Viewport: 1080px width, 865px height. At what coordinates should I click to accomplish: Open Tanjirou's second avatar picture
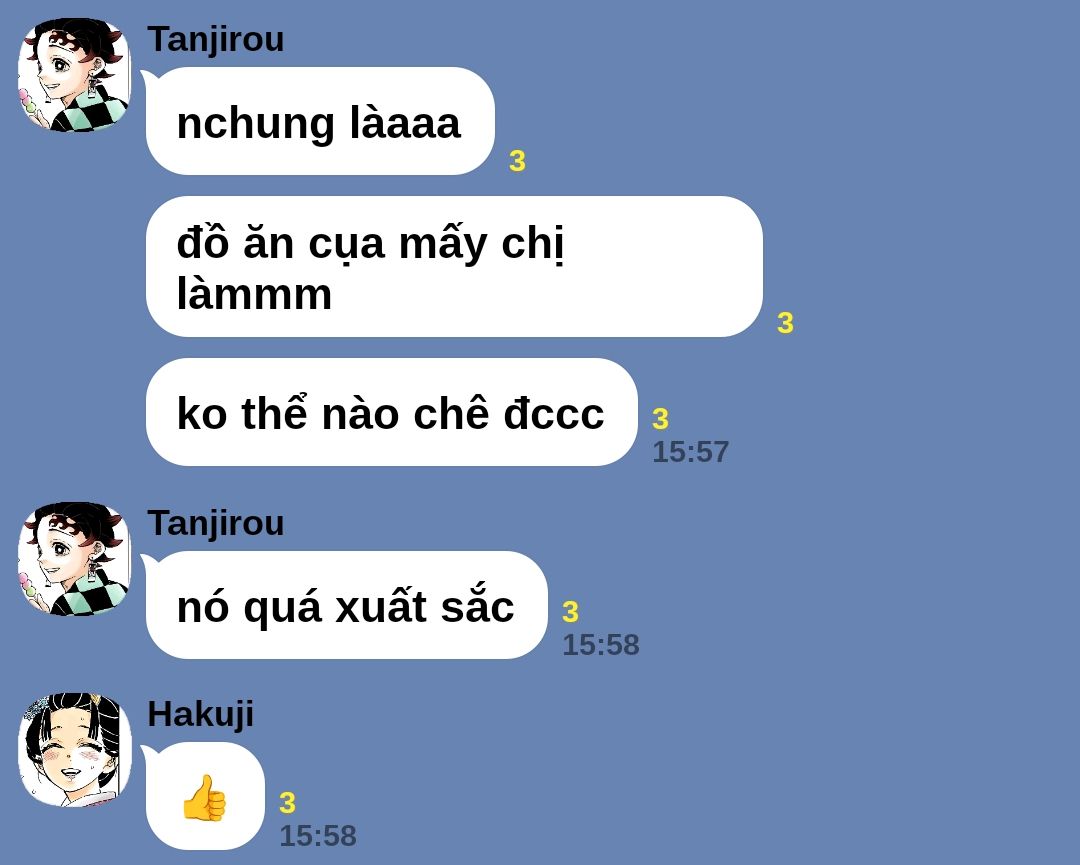tap(74, 559)
